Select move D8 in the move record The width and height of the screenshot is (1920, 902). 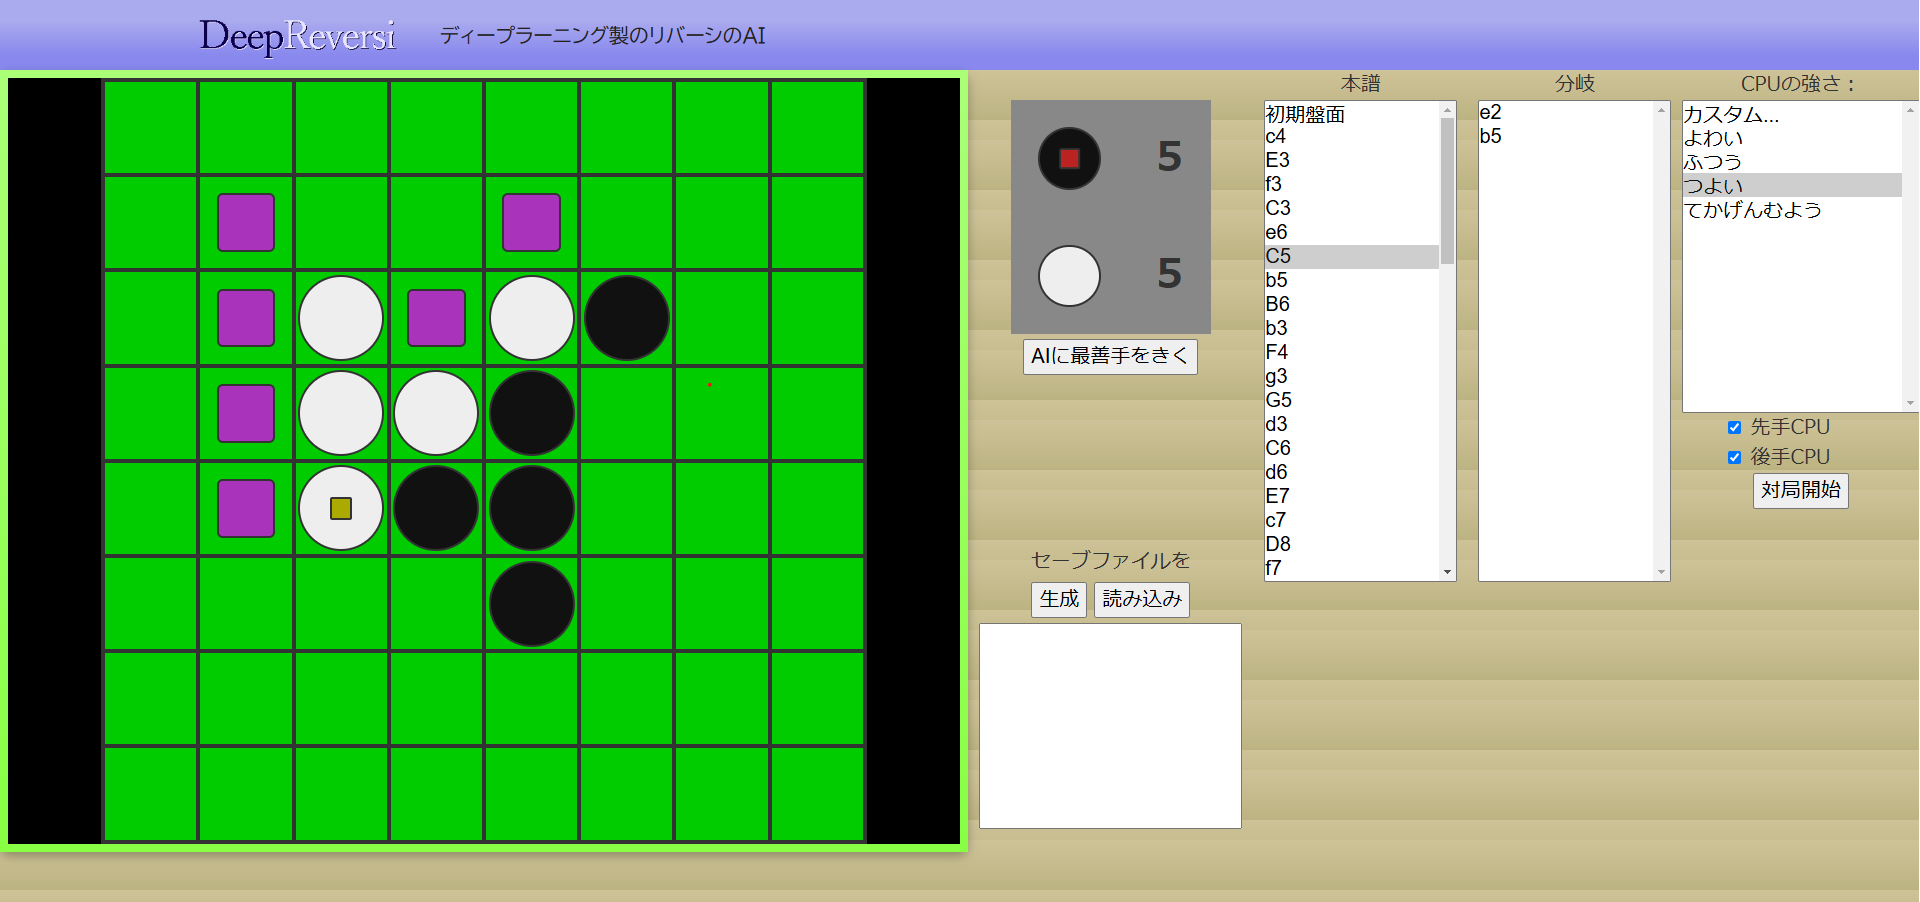coord(1352,544)
